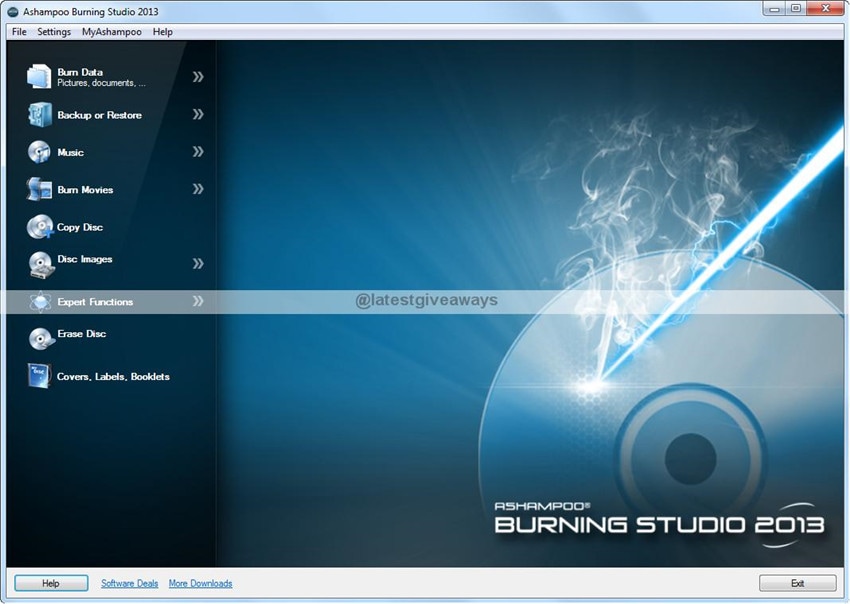Open the Help menu in menu bar

[x=162, y=32]
